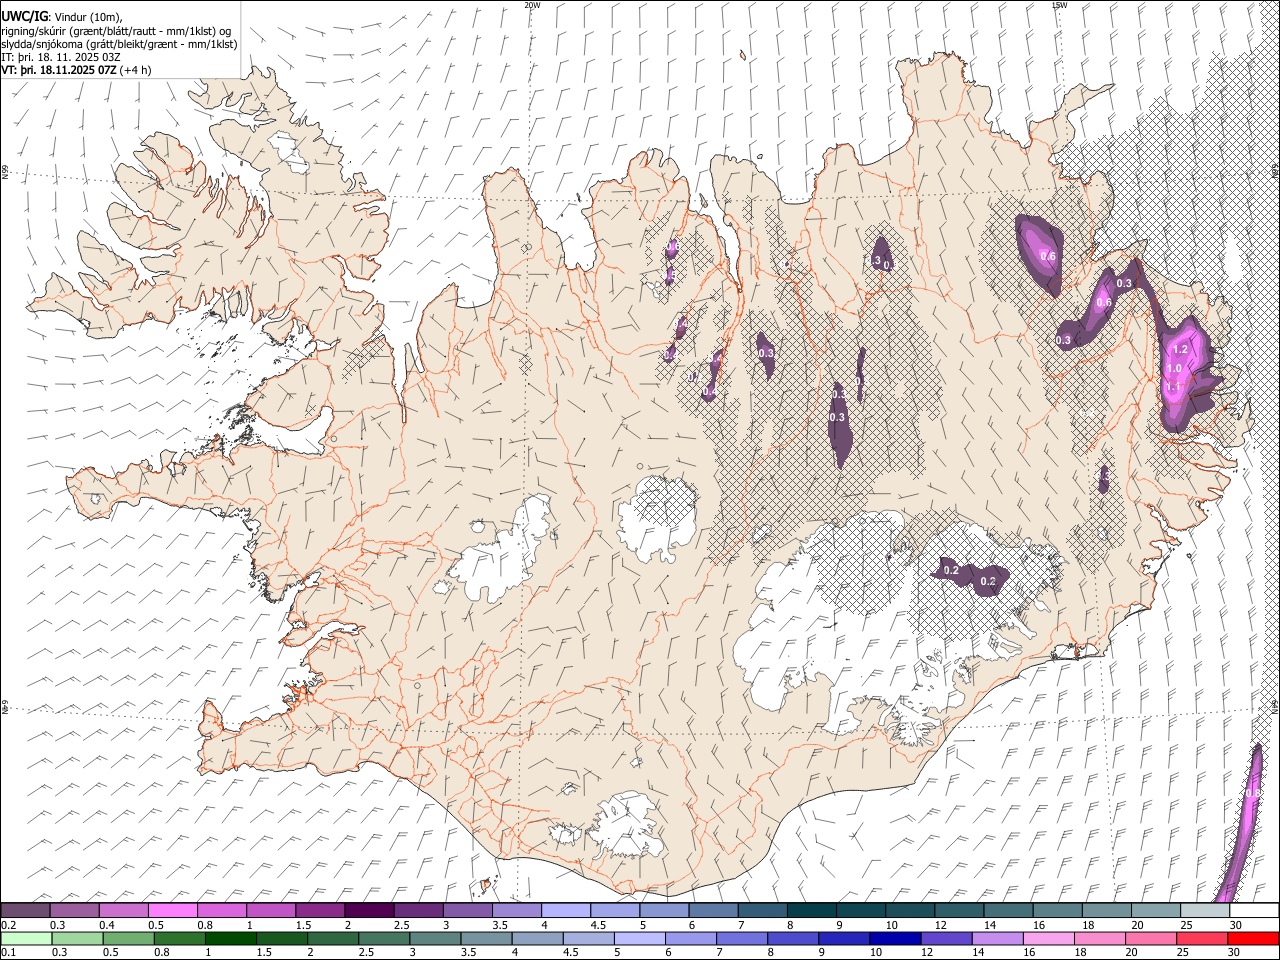
Task: Click the 20W longitude label at the top
Action: [532, 5]
